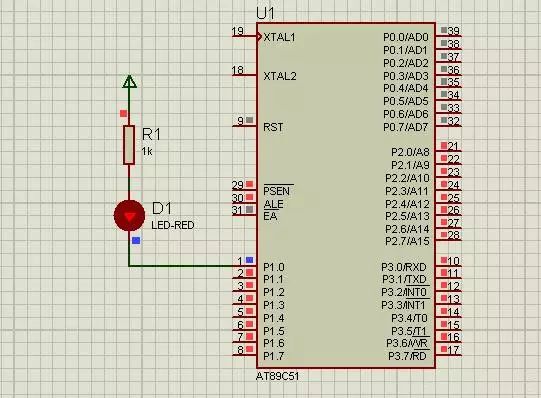Click the red state marker on pin 10
Viewport: 541px width, 398px height.
point(444,260)
